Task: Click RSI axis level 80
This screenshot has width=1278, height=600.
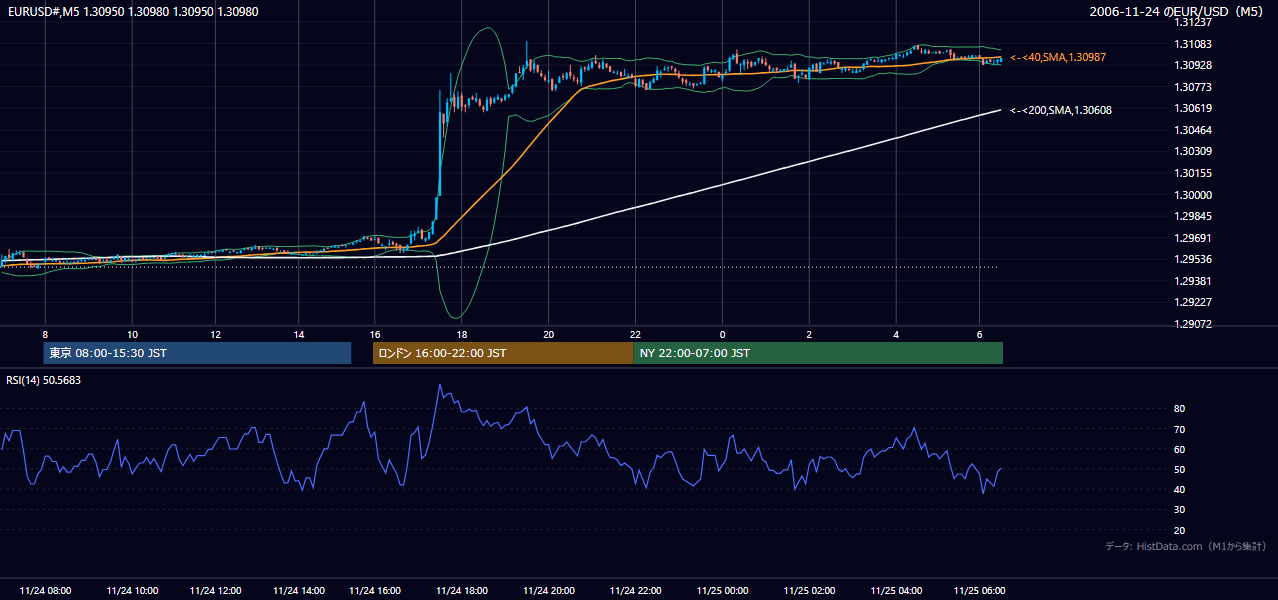Action: tap(1180, 409)
